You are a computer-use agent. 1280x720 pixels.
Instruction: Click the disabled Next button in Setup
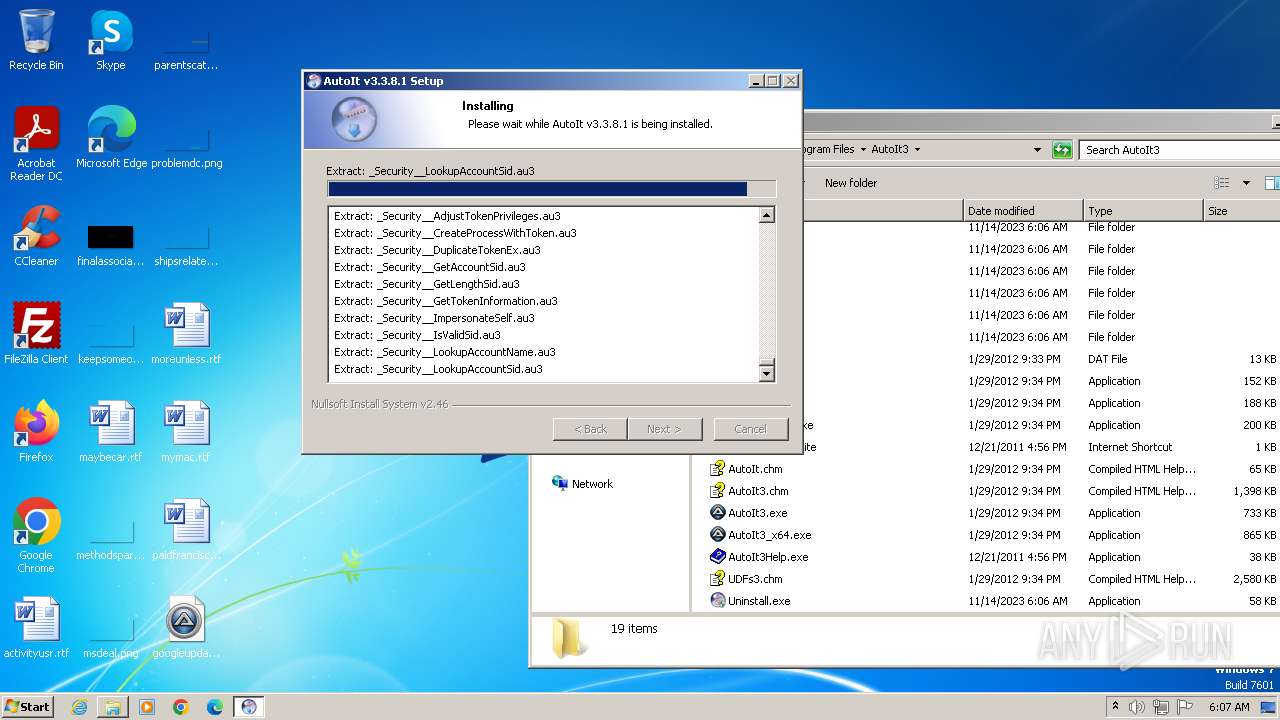pos(663,429)
